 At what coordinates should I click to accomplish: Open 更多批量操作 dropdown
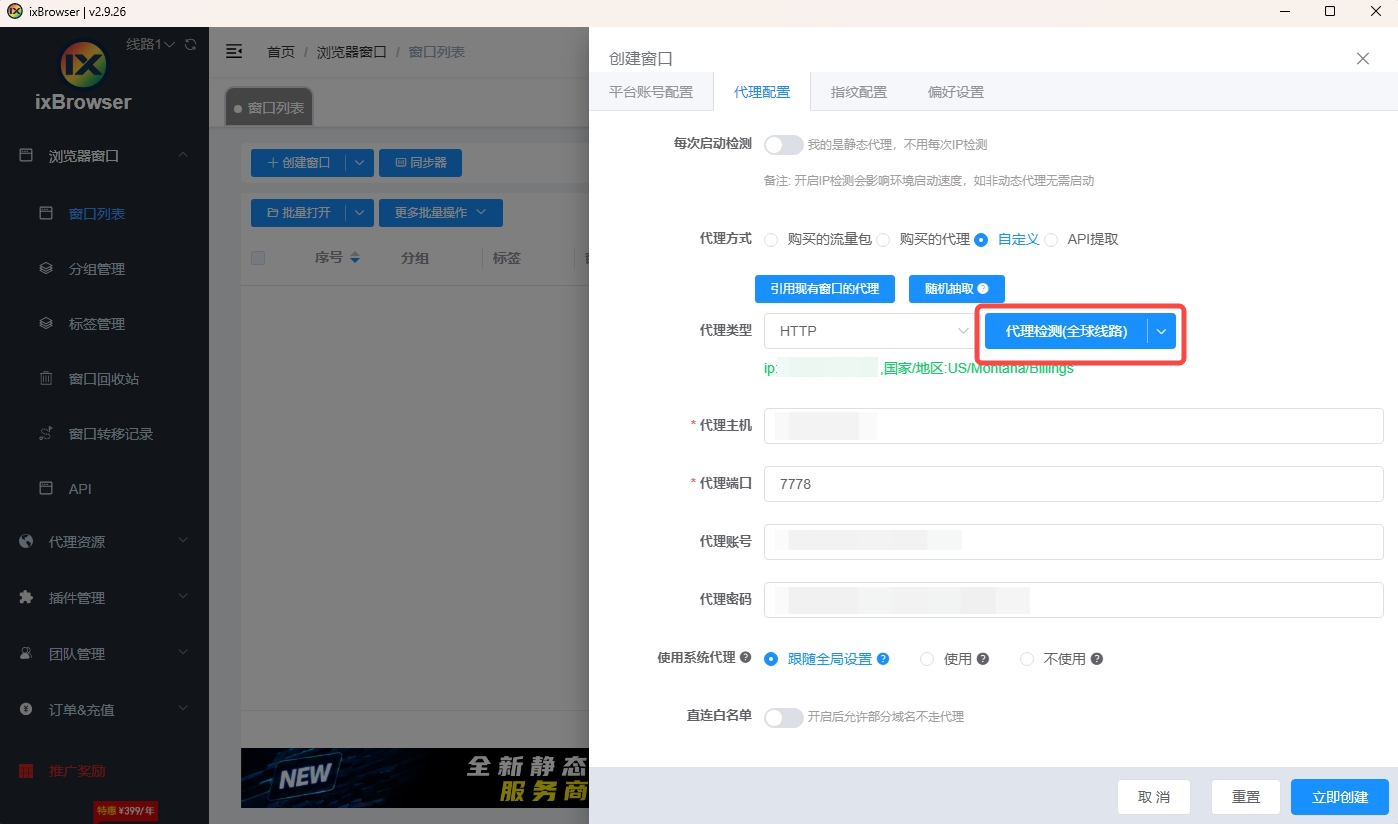coord(441,213)
